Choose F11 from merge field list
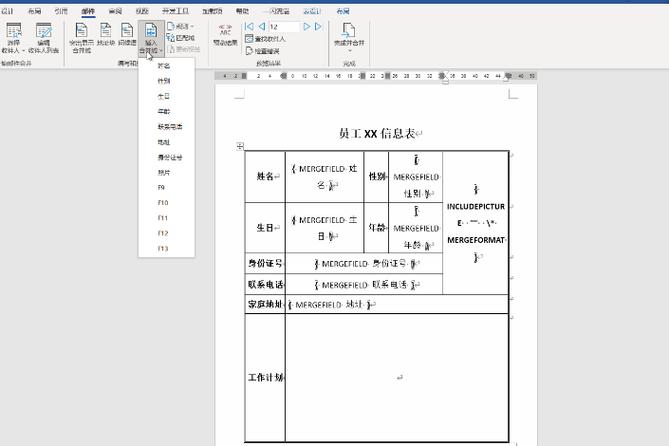Viewport: 669px width, 446px height. point(166,218)
